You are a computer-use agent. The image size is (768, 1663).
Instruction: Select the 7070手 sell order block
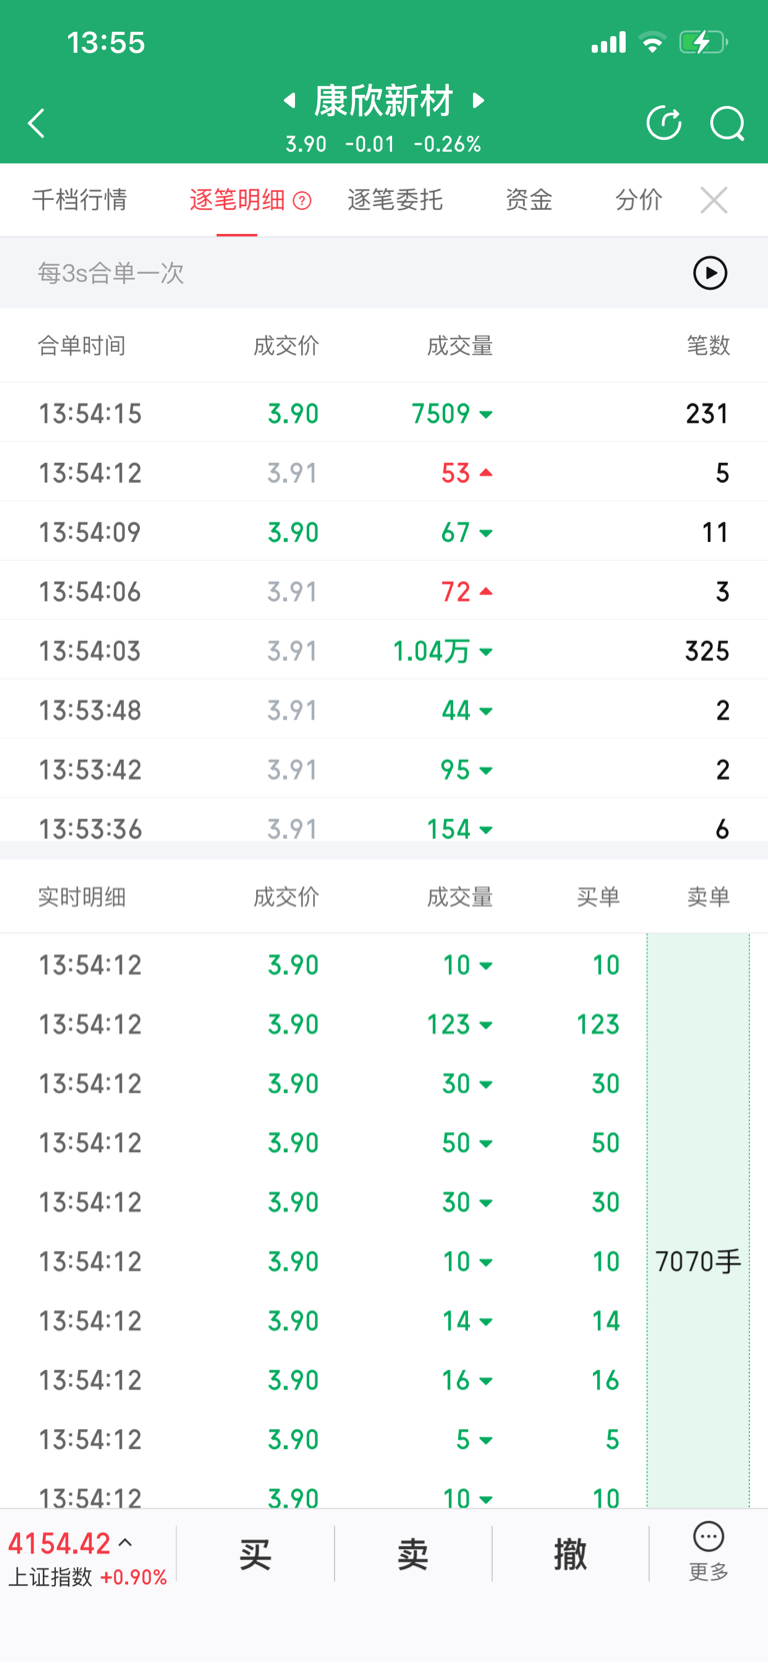(x=698, y=1261)
